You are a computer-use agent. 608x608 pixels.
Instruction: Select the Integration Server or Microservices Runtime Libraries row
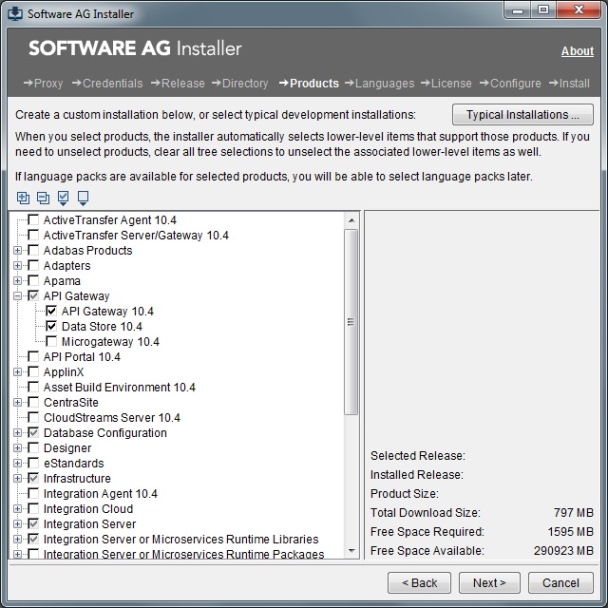(x=181, y=539)
